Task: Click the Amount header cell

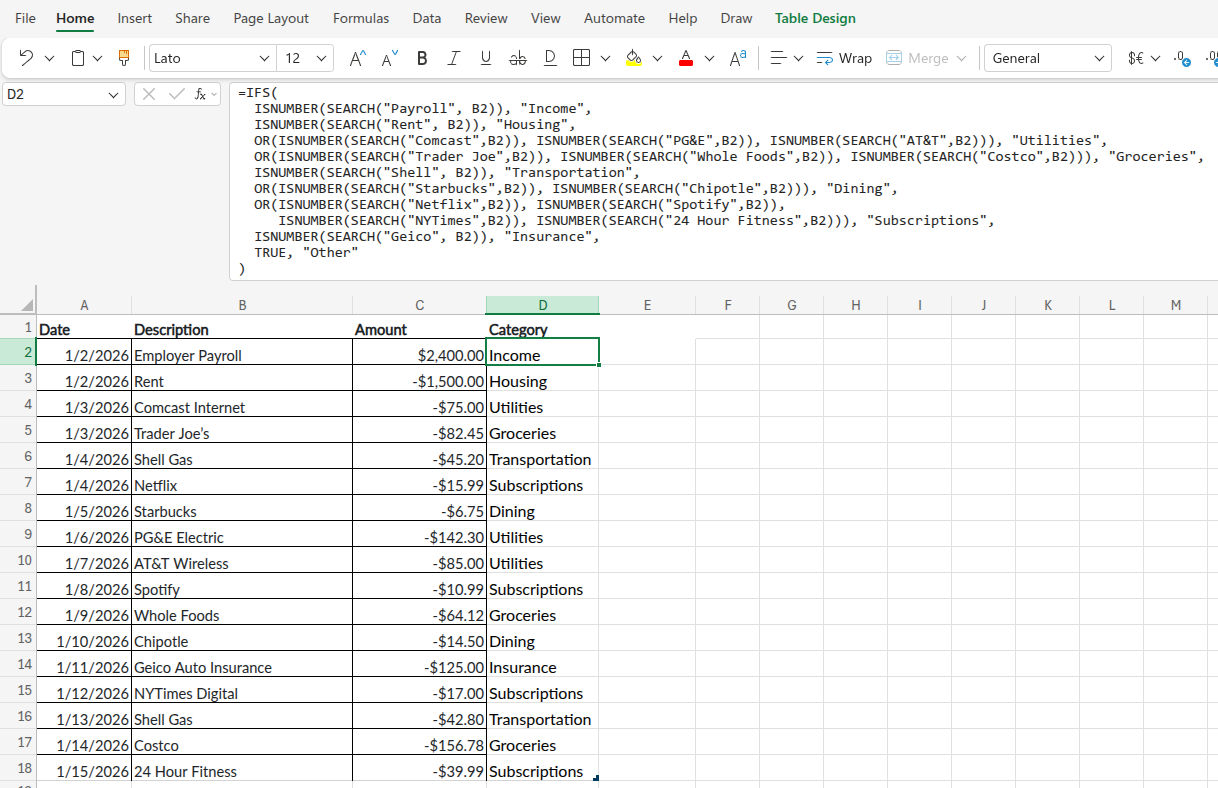Action: point(419,329)
